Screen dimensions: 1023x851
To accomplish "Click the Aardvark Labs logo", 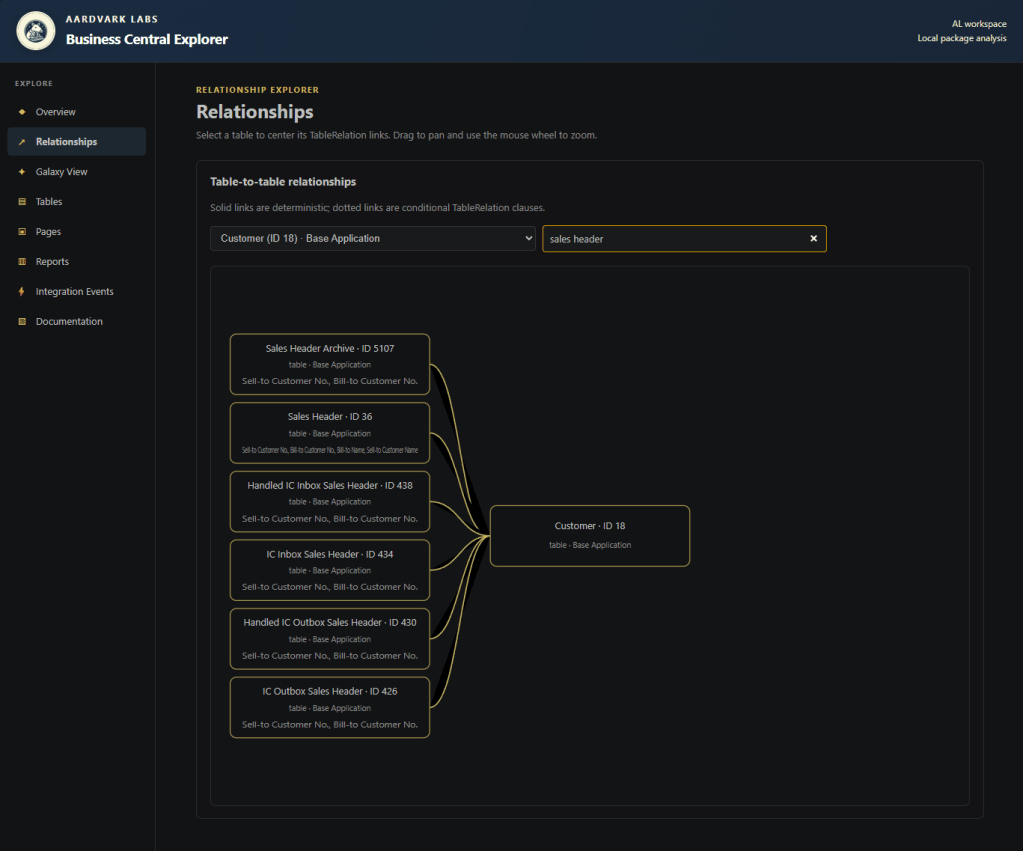I will (x=36, y=31).
